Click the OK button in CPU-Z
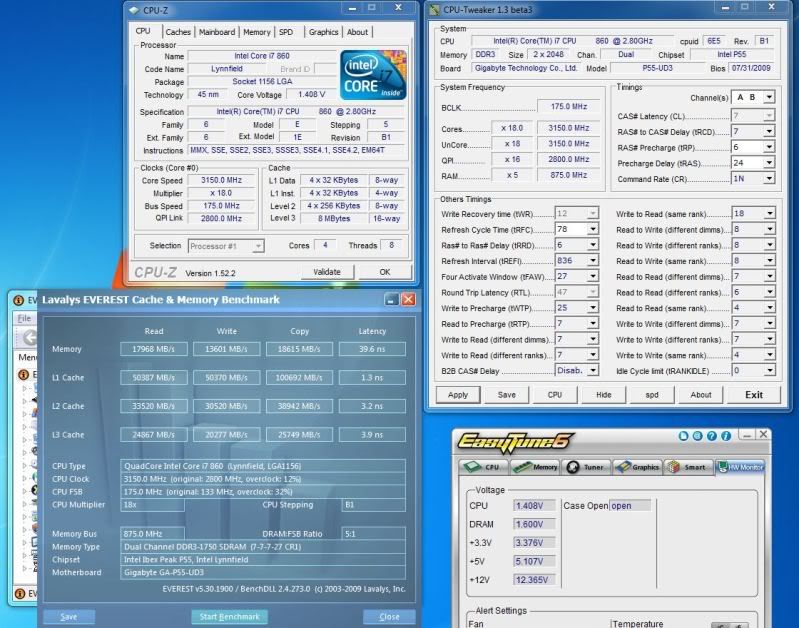 point(385,272)
